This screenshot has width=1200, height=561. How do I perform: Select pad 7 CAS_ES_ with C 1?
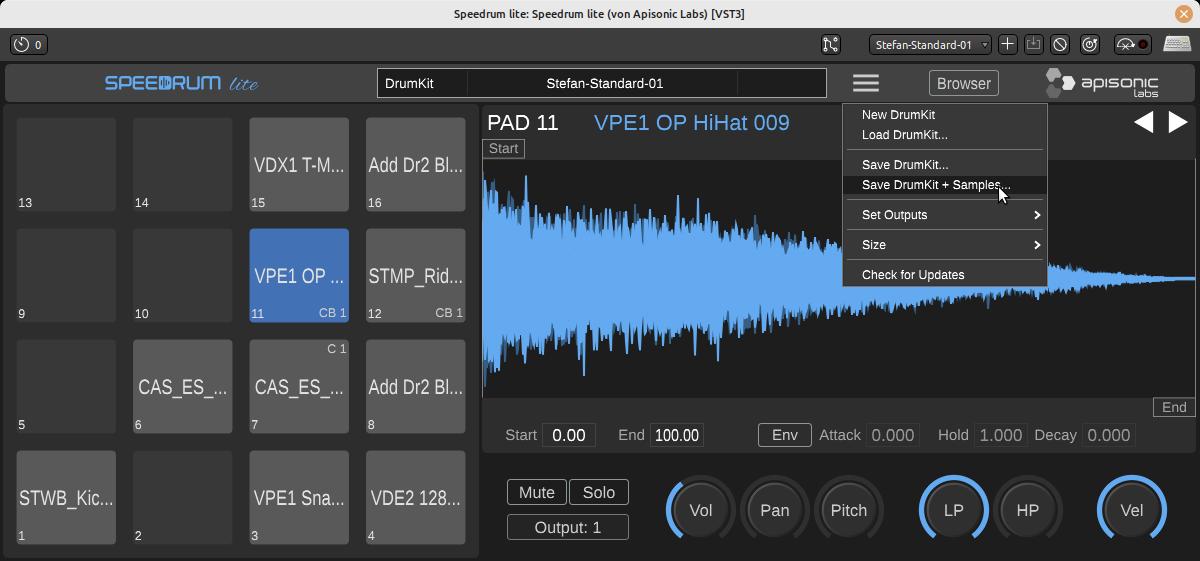299,387
